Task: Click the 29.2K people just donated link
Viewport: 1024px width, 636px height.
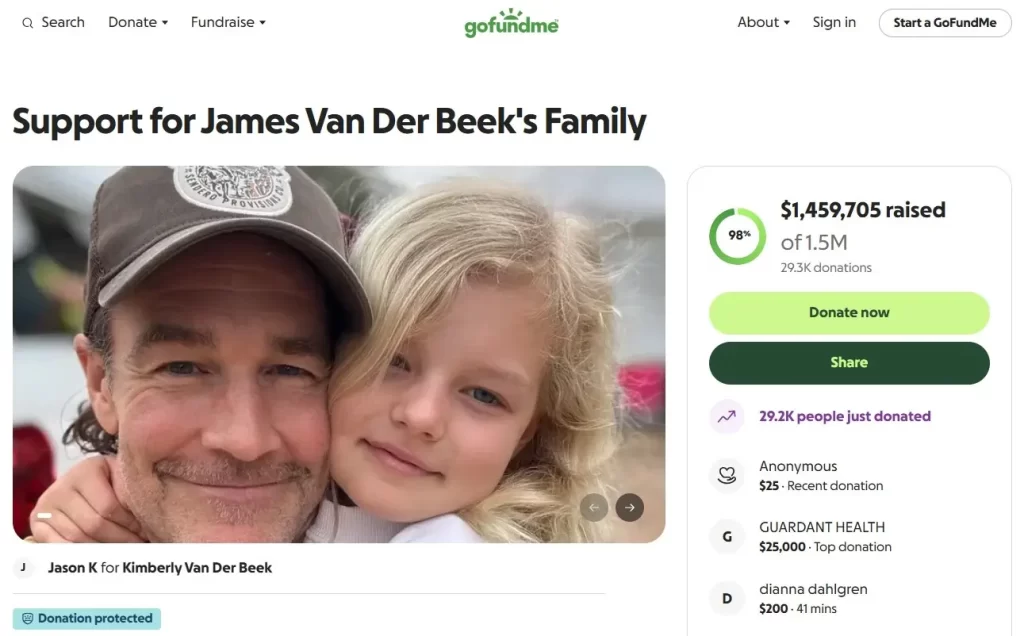Action: (845, 416)
